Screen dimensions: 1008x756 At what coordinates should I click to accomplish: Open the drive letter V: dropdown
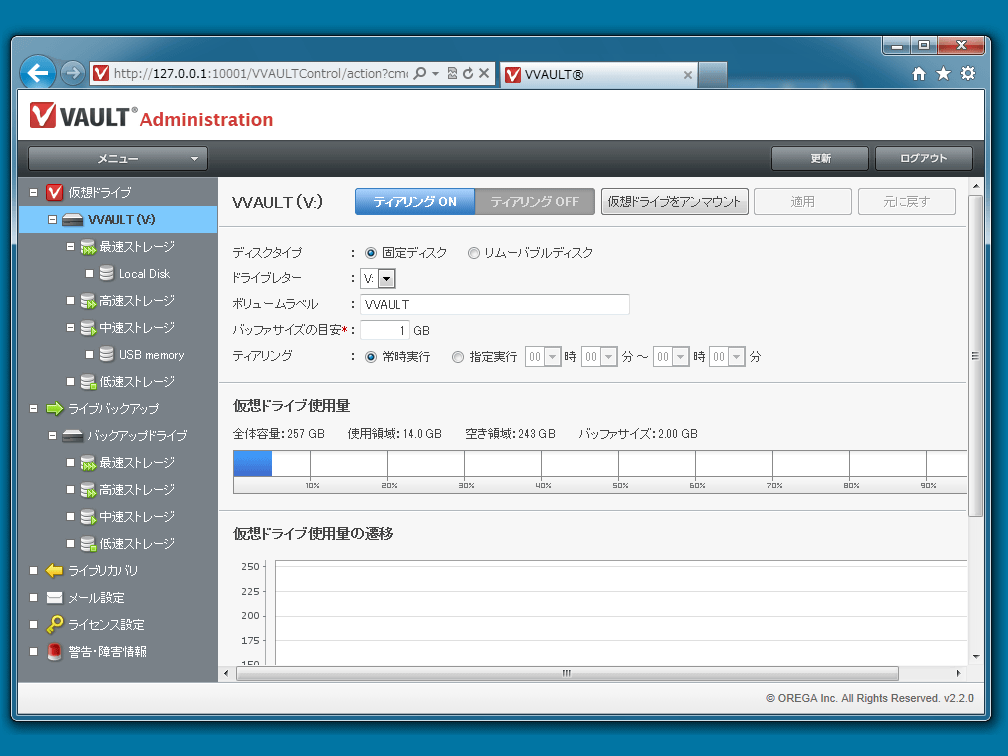[x=386, y=278]
